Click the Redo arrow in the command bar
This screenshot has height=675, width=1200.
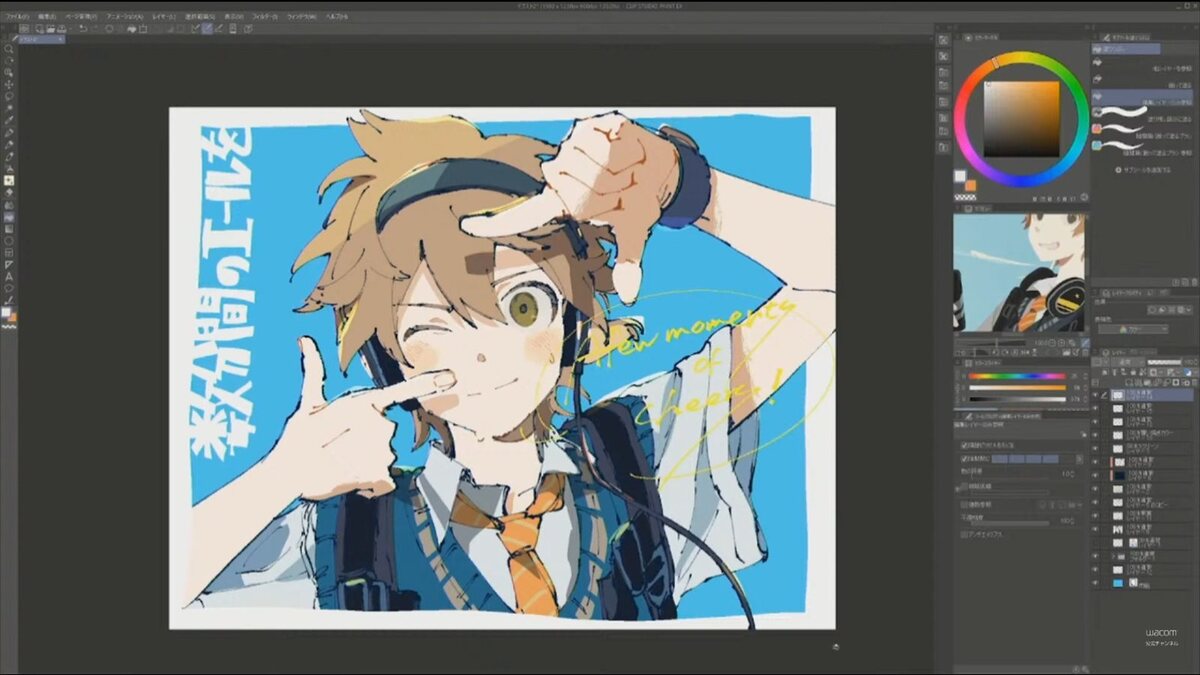click(x=94, y=28)
